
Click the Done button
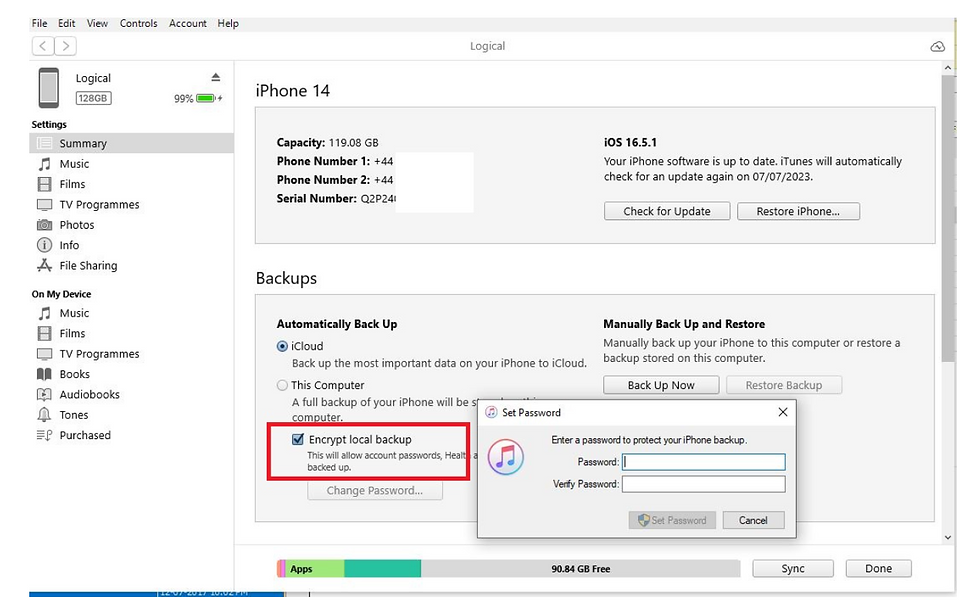[x=878, y=569]
